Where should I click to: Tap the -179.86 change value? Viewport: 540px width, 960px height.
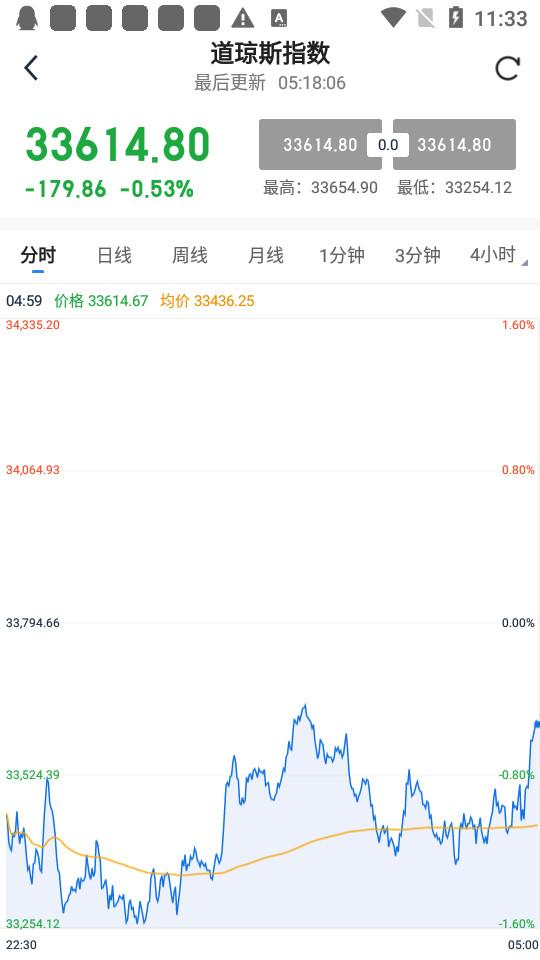66,189
